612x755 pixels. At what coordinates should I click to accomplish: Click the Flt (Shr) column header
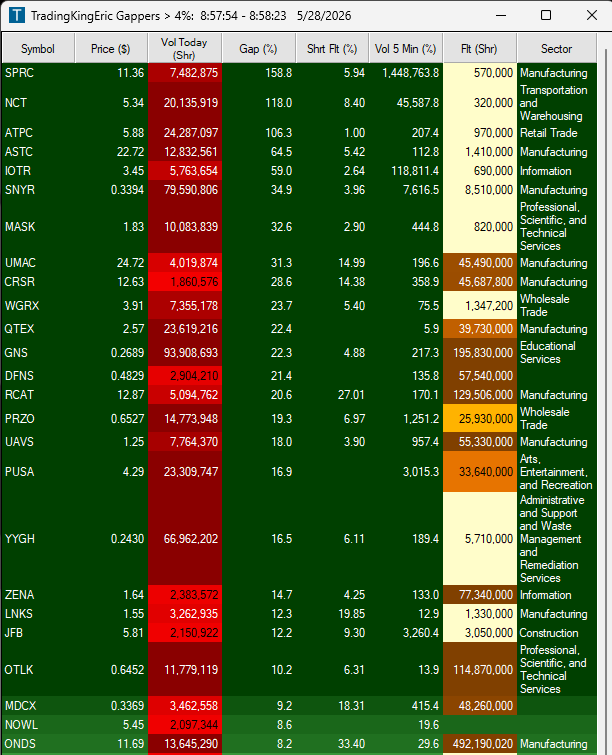click(479, 49)
